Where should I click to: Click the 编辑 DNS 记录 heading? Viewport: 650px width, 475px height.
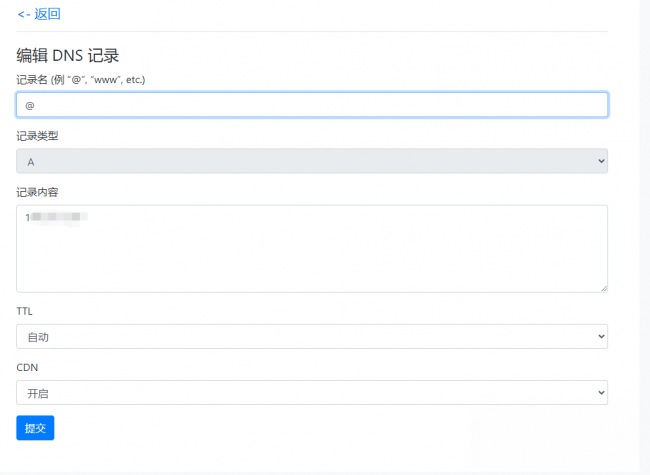(x=68, y=56)
